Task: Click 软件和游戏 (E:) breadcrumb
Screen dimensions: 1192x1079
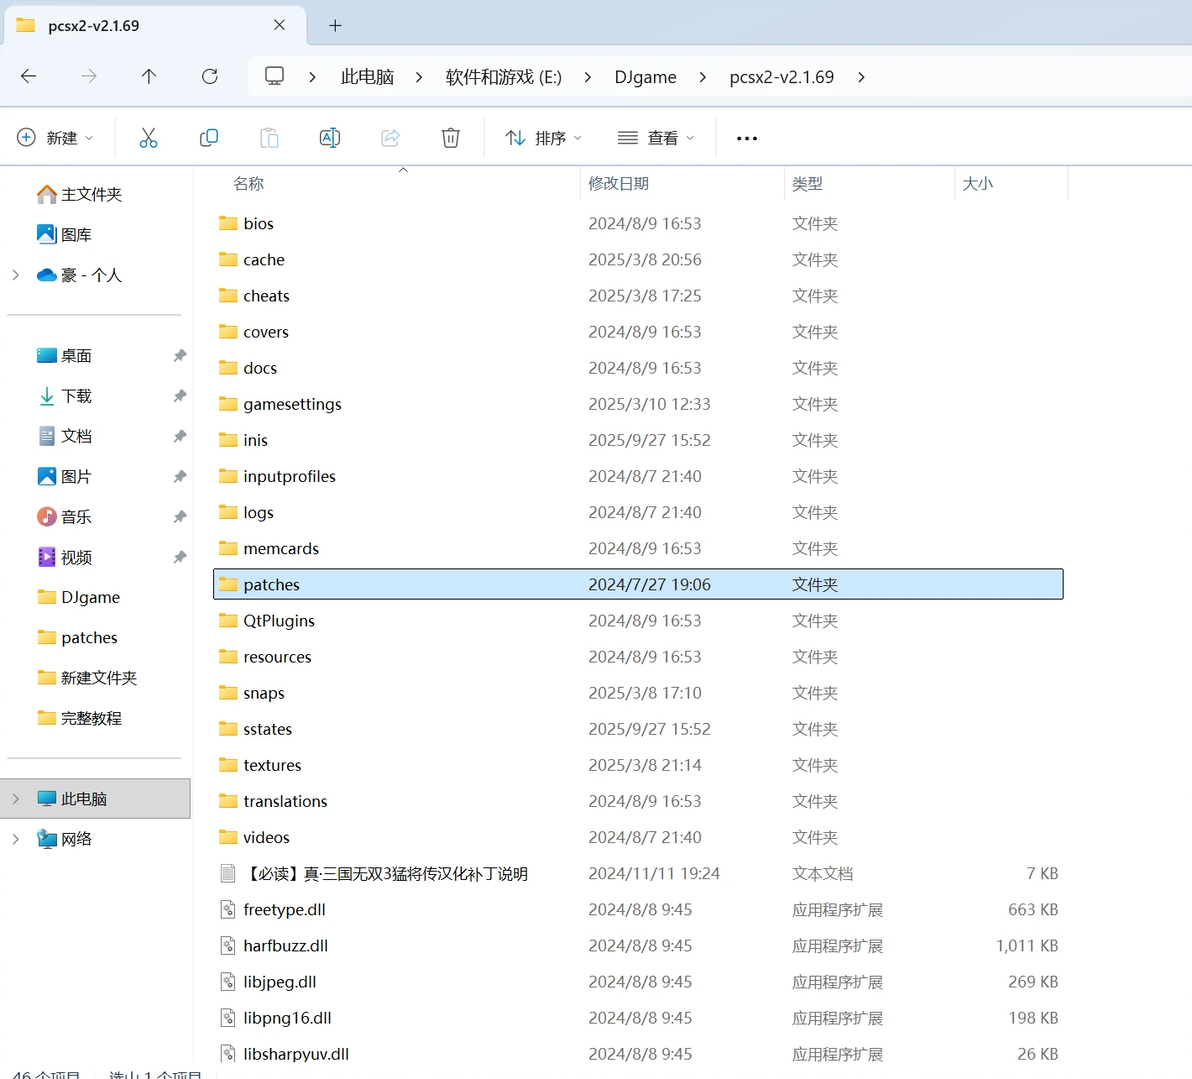Action: [503, 77]
